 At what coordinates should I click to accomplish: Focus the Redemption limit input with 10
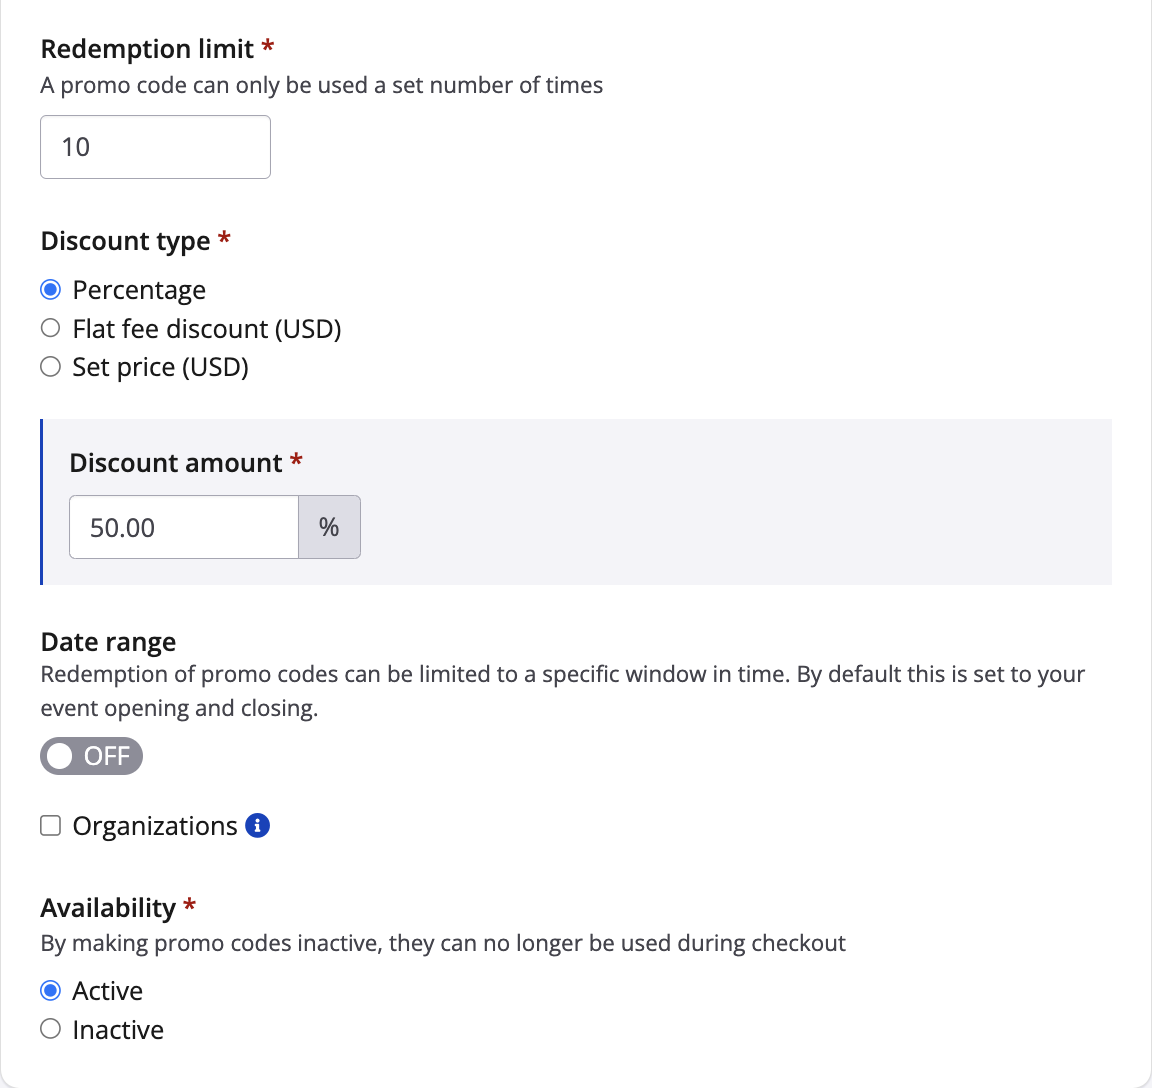click(155, 147)
